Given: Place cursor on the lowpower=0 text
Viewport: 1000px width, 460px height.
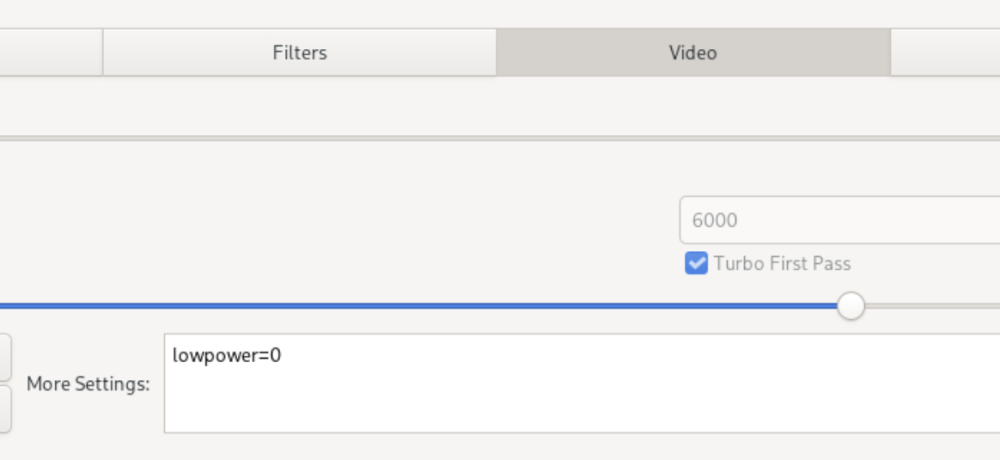Looking at the screenshot, I should tap(226, 355).
